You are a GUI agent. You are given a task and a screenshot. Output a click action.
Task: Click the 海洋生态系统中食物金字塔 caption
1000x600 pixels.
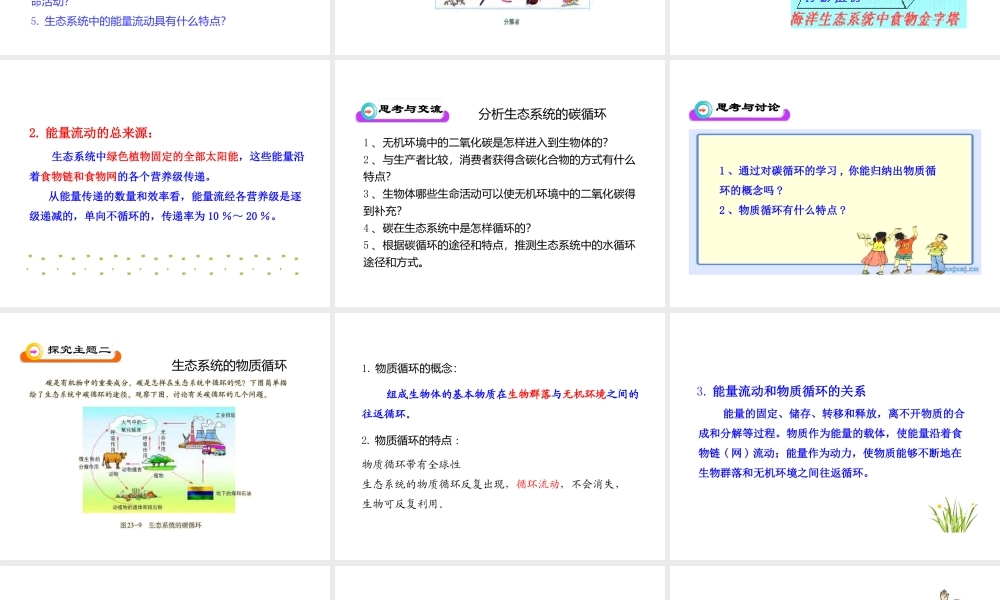[878, 17]
